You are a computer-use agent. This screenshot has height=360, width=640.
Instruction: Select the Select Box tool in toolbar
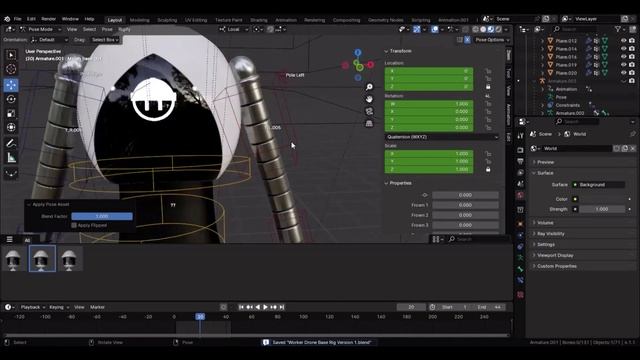11,55
